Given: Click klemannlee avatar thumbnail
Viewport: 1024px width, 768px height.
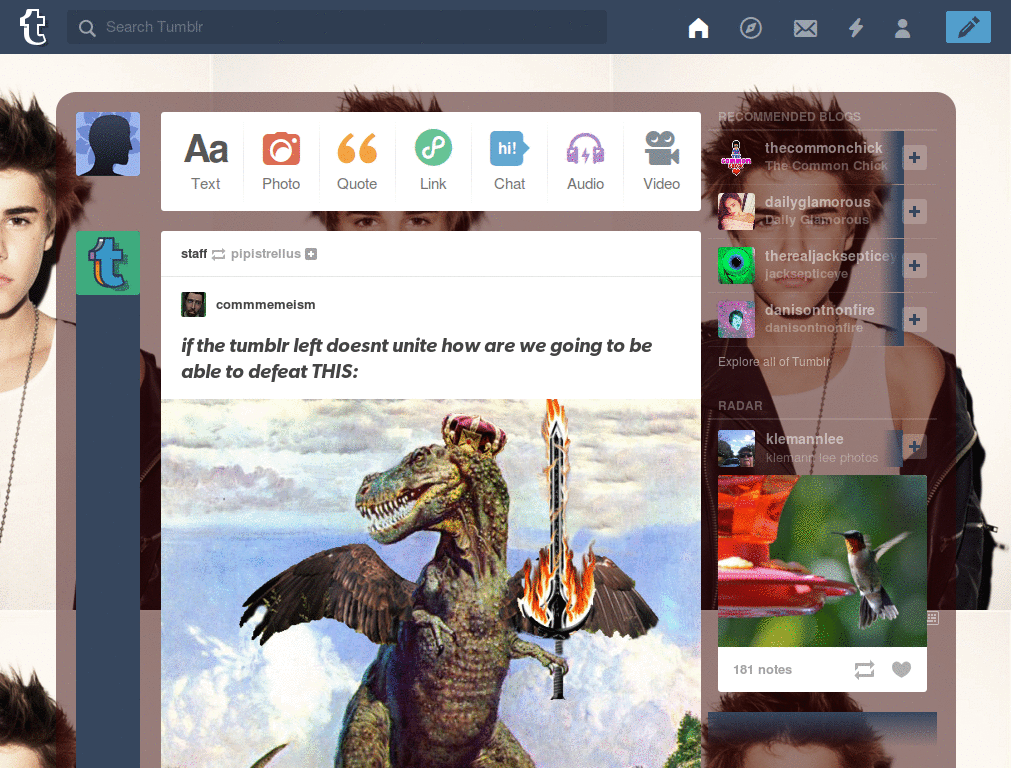Looking at the screenshot, I should click(736, 448).
